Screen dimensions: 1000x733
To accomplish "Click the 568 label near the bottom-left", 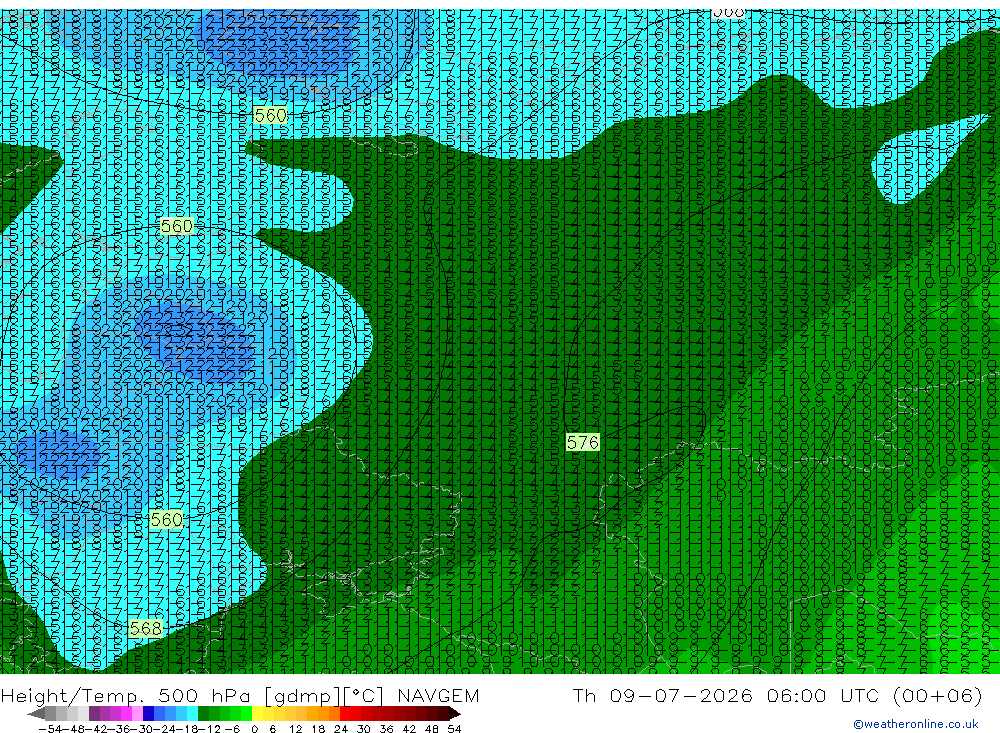I will (145, 628).
